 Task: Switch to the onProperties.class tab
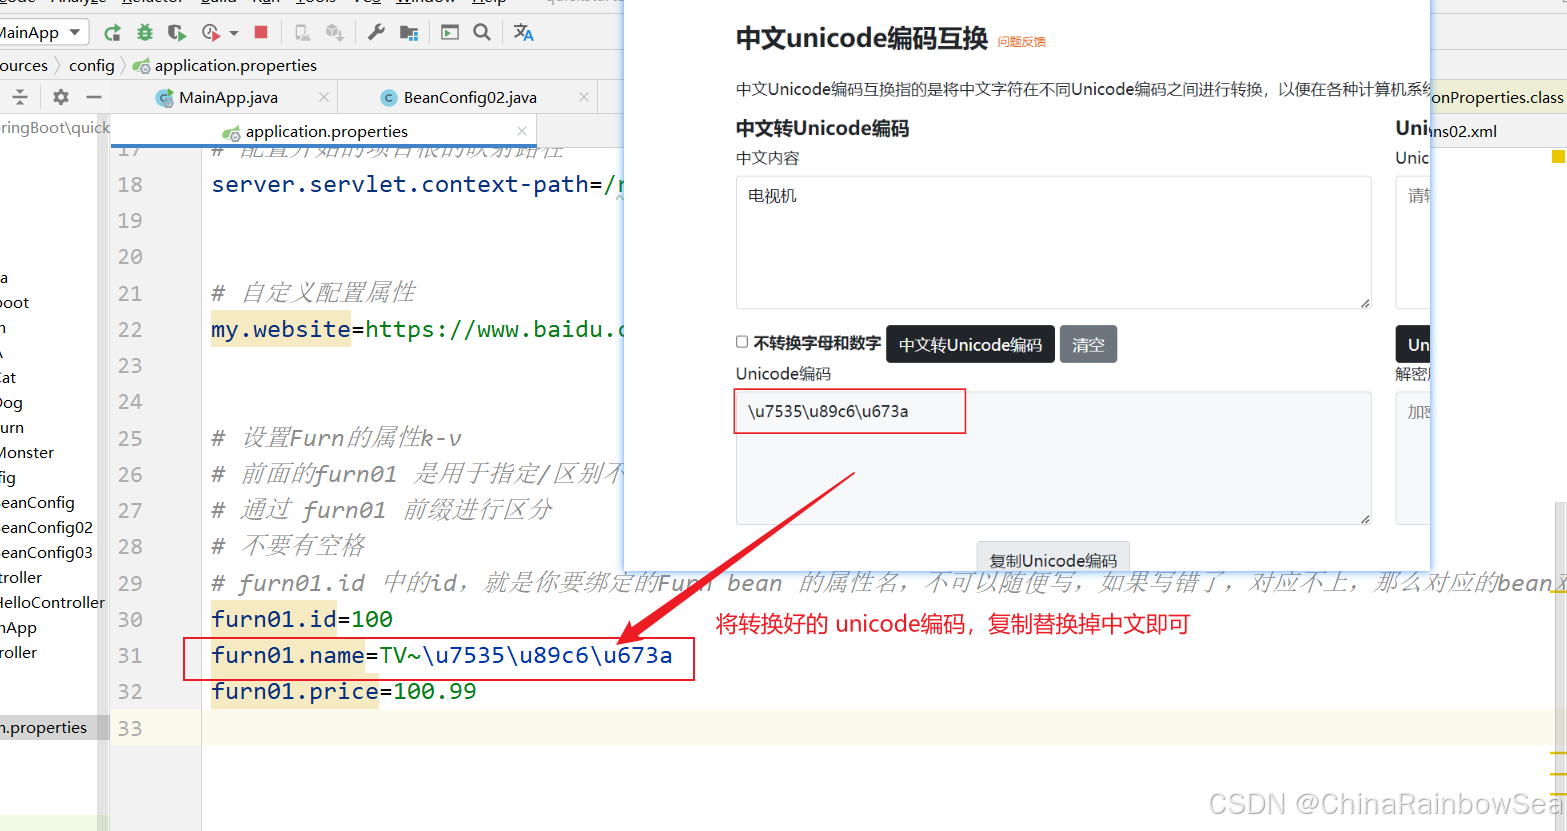(x=1497, y=97)
